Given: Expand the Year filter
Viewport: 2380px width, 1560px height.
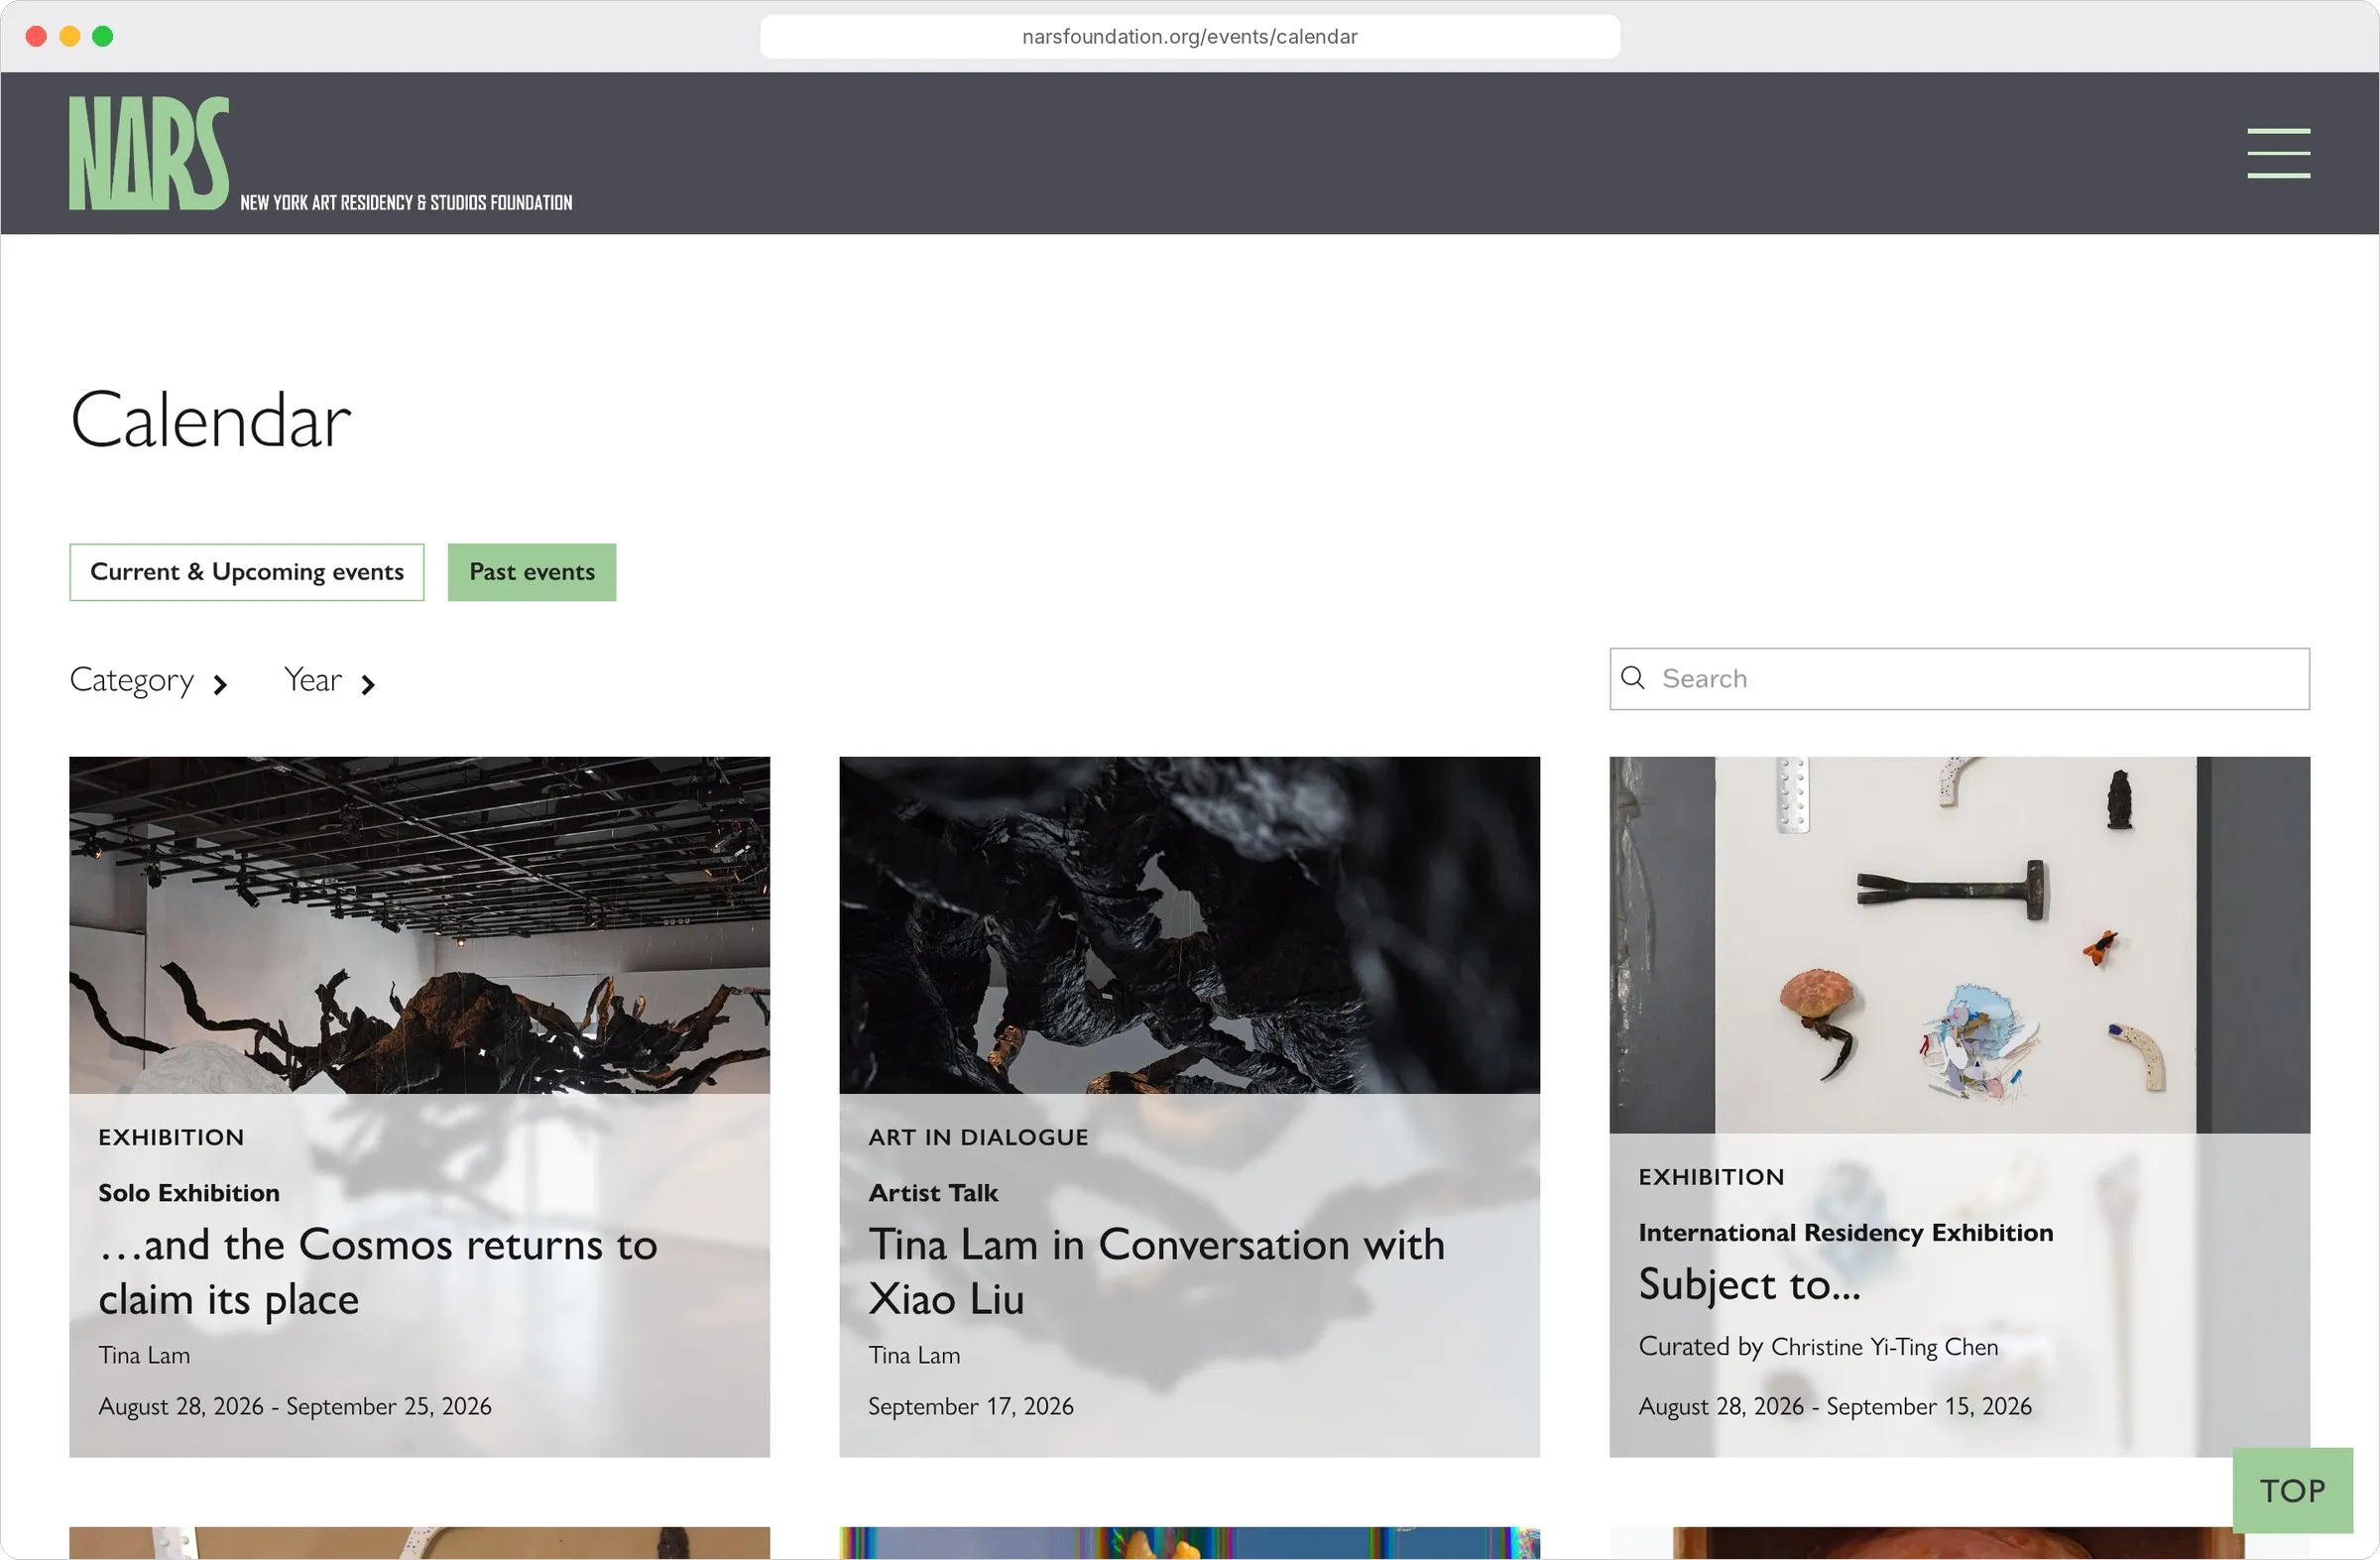Looking at the screenshot, I should coord(330,681).
